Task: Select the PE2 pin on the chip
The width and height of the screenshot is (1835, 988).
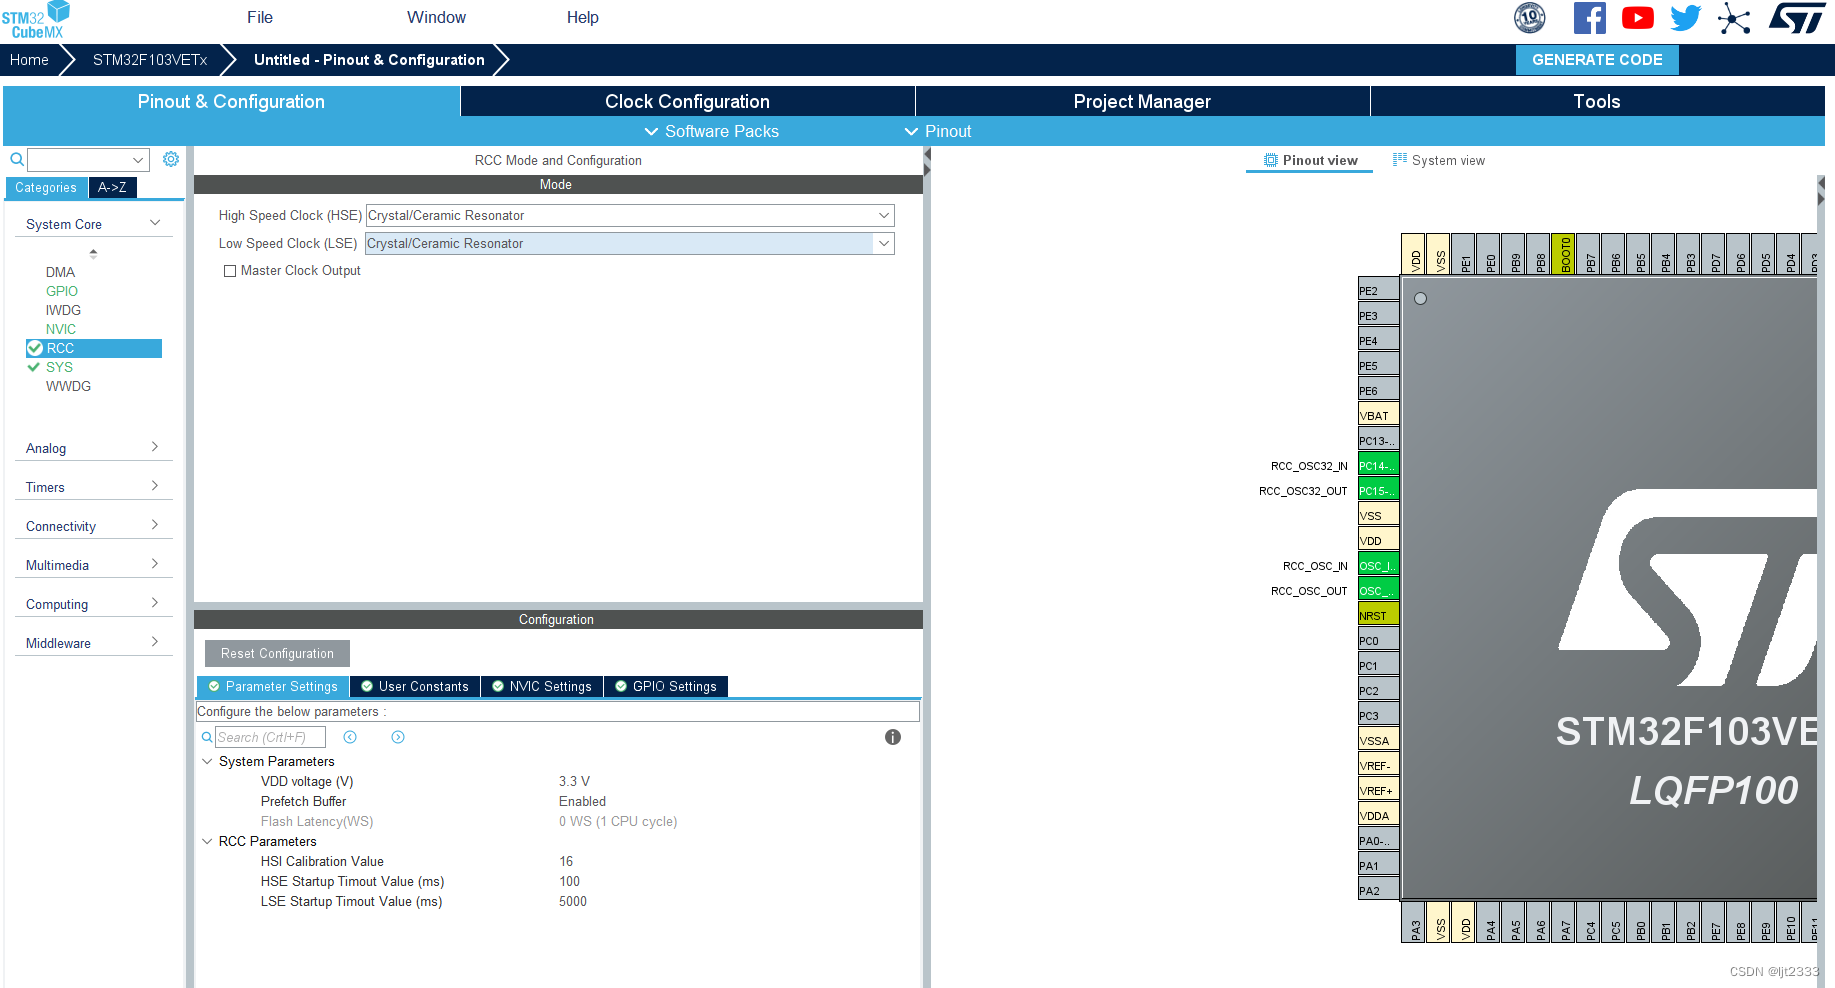Action: pos(1378,290)
